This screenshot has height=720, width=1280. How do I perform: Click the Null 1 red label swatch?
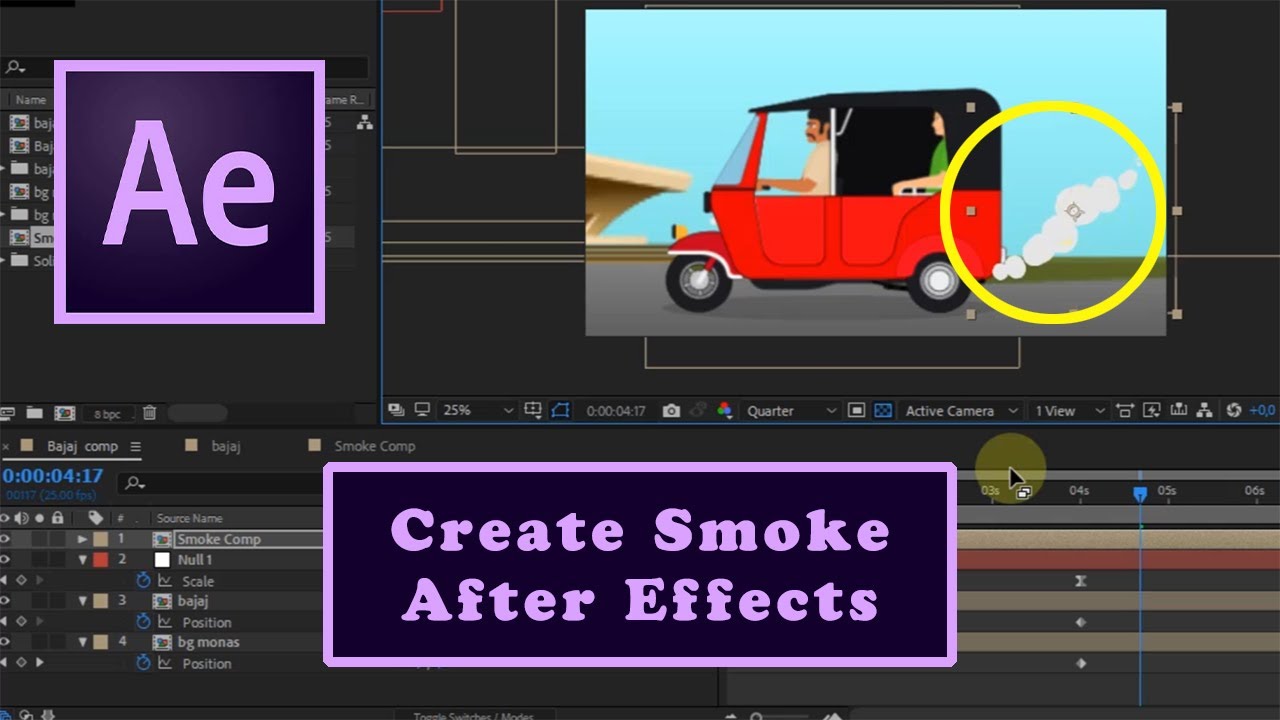[100, 560]
